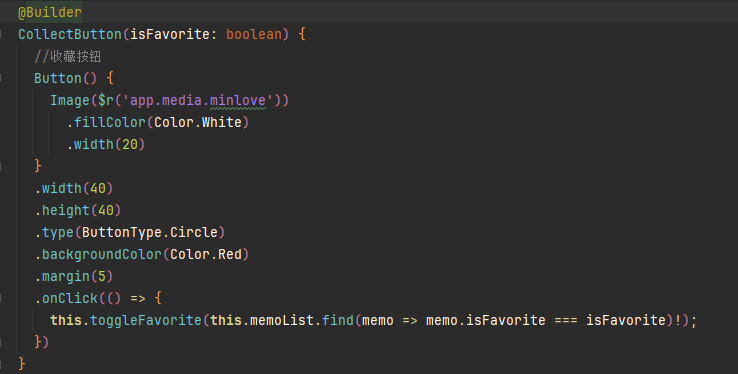Screen dimensions: 738x374
Task: Click ButtonType.Circle argument
Action: 150,232
